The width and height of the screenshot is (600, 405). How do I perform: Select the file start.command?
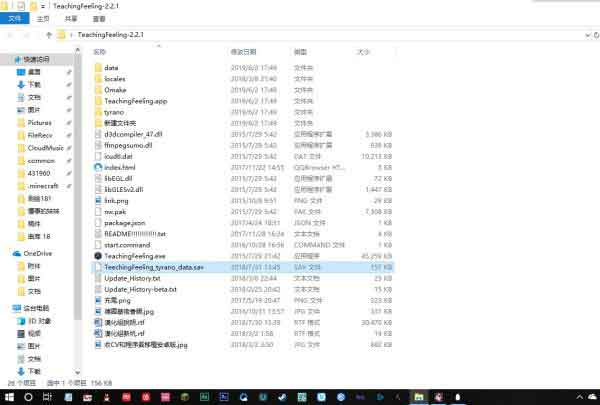pyautogui.click(x=127, y=245)
